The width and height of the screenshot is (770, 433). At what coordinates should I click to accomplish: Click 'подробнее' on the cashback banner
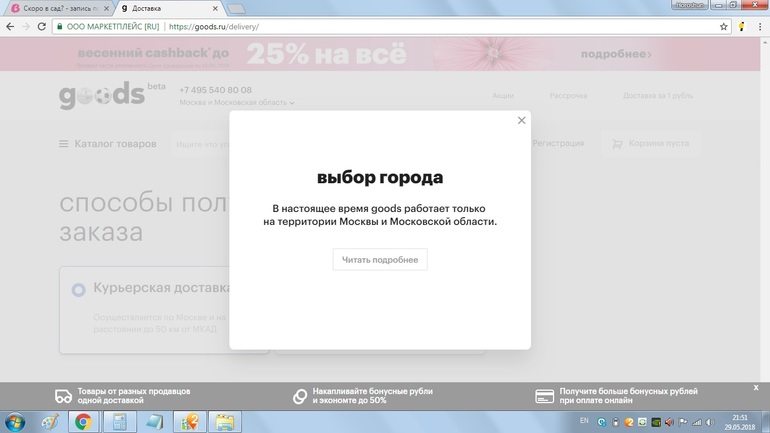pos(616,54)
